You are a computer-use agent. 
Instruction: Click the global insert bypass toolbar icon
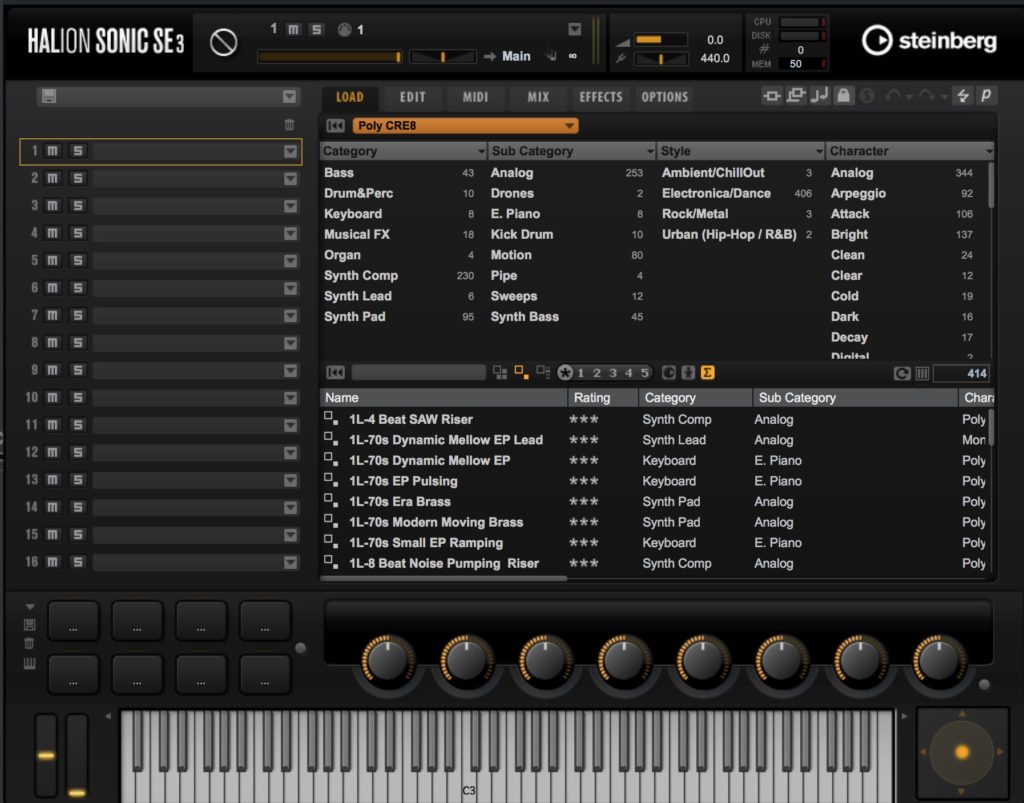tap(771, 96)
